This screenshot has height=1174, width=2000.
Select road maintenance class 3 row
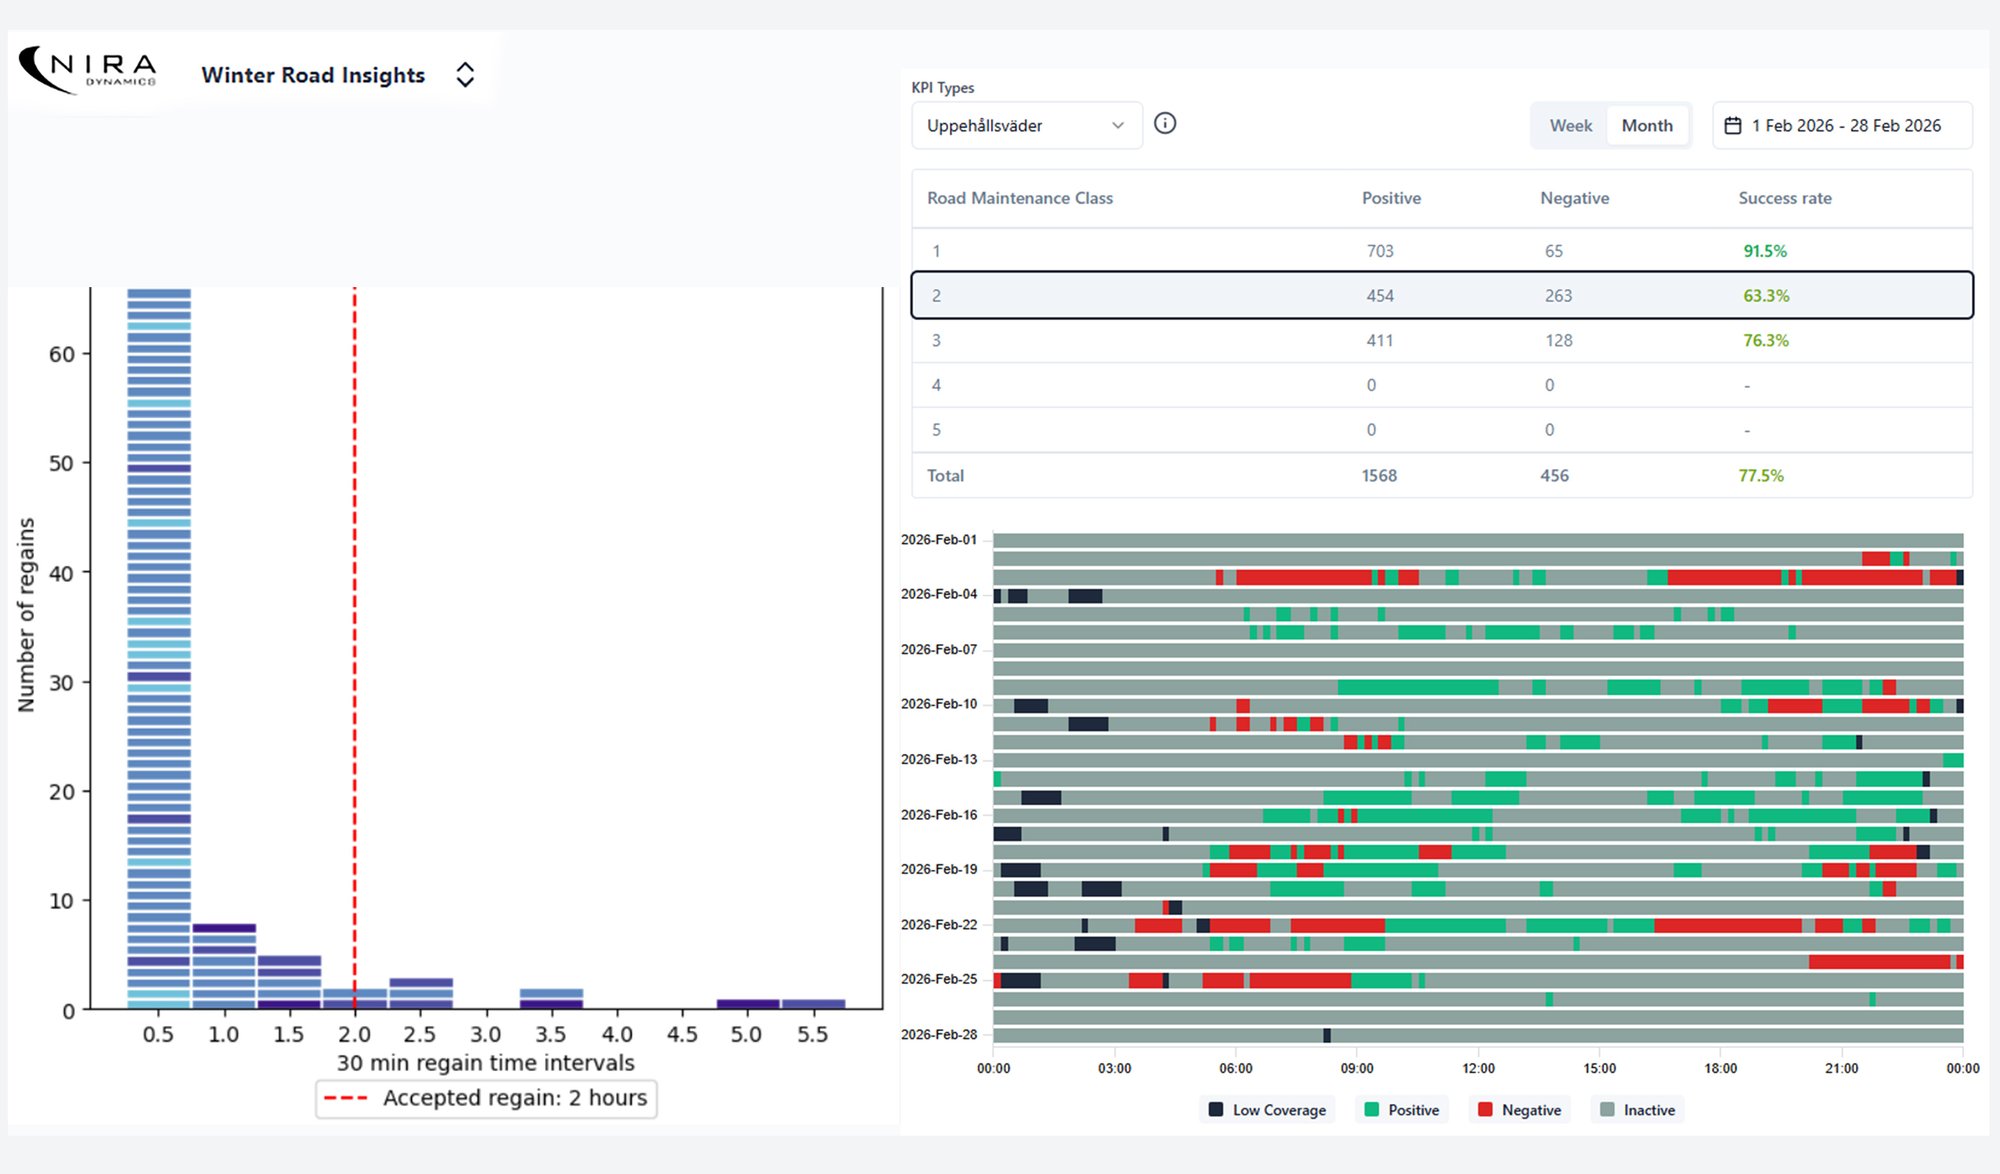coord(1441,341)
